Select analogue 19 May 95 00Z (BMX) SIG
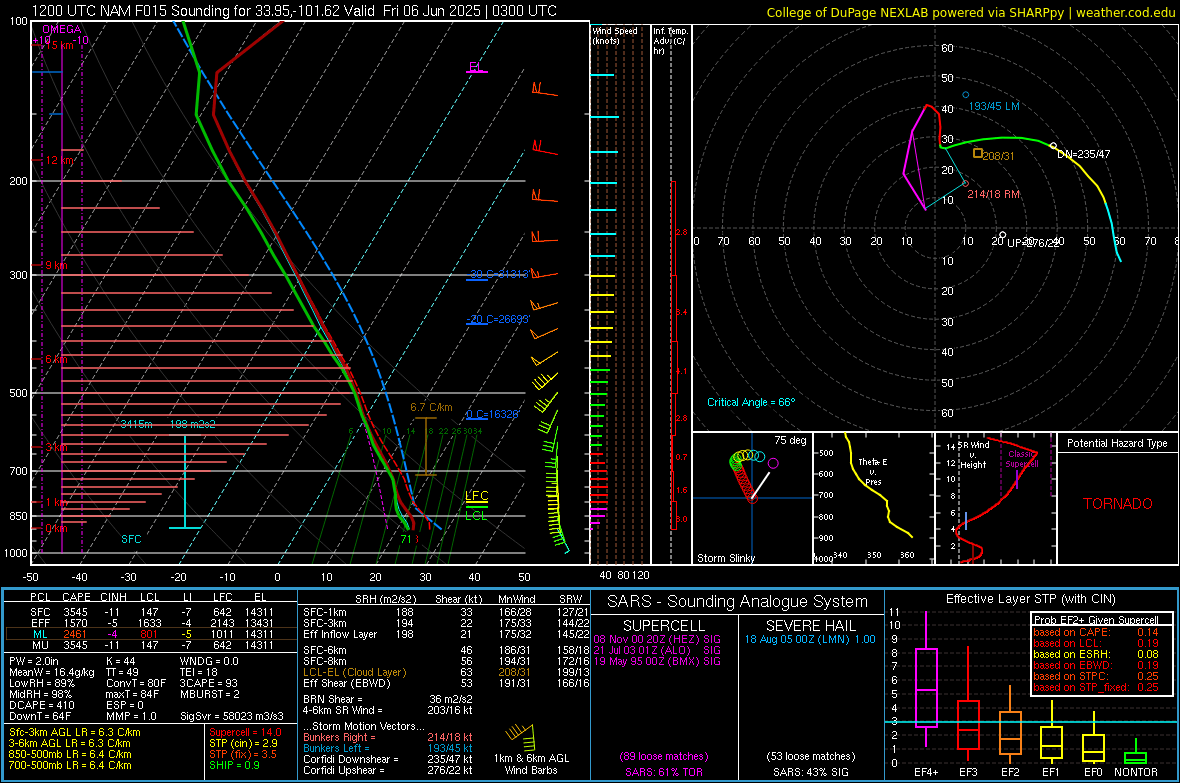The width and height of the screenshot is (1180, 783). pyautogui.click(x=657, y=661)
